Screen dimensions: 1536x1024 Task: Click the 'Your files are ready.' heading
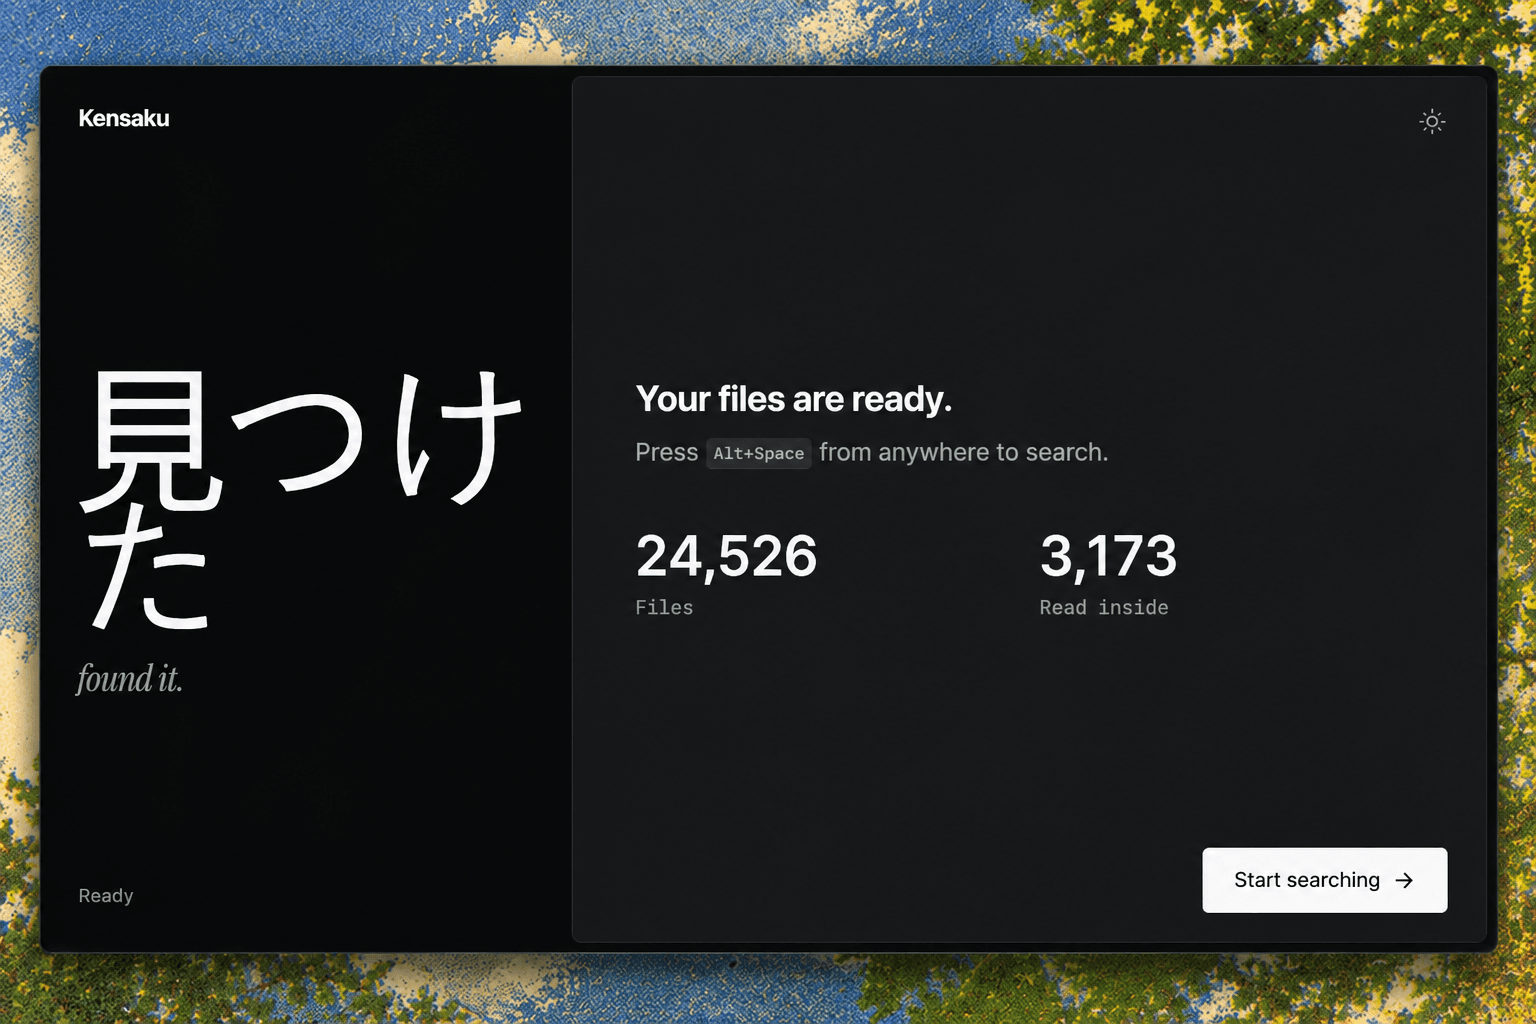coord(794,399)
